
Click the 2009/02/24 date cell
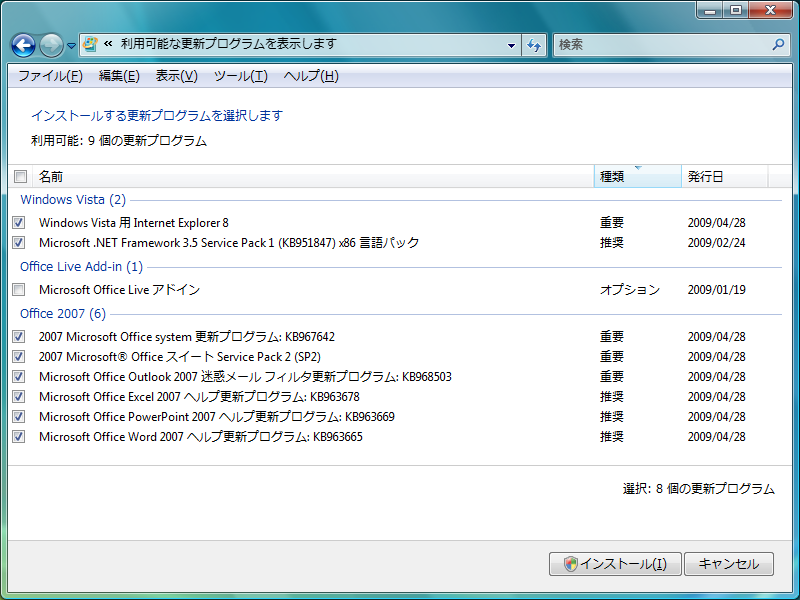tap(716, 243)
